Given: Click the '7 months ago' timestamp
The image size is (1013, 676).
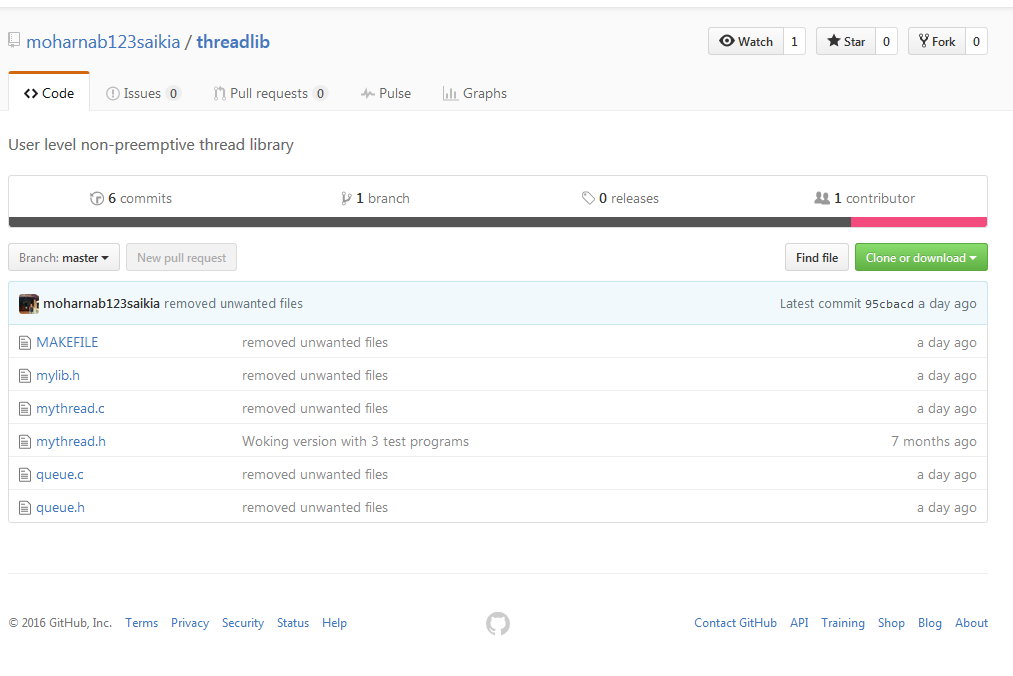Looking at the screenshot, I should 934,441.
